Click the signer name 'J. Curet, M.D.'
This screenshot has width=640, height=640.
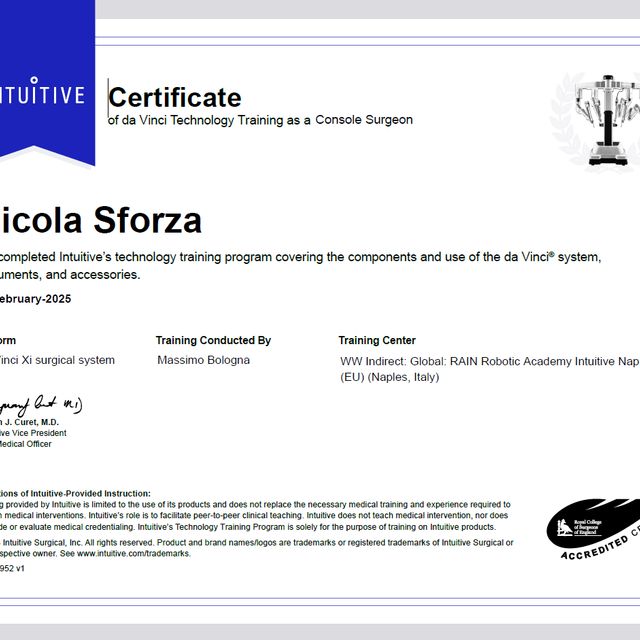tap(32, 422)
